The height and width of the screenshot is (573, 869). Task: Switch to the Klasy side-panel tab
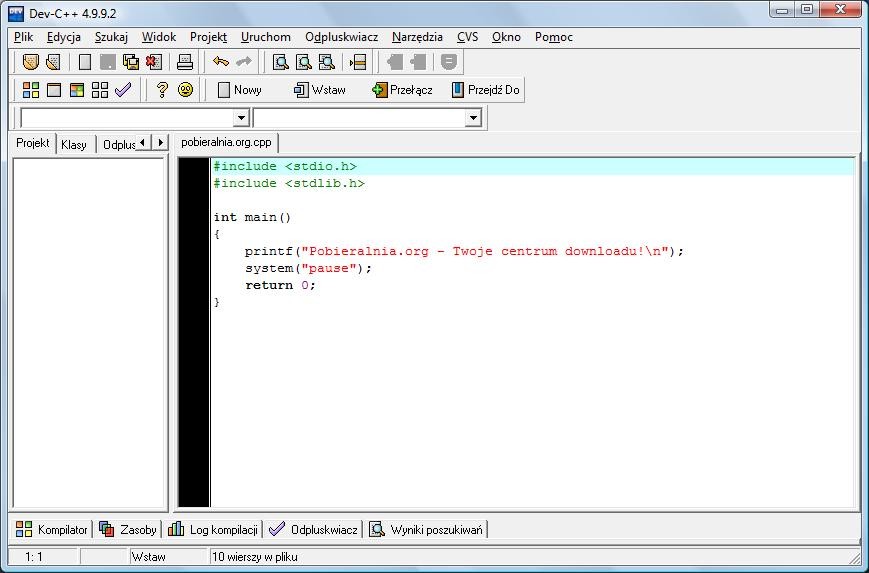pyautogui.click(x=74, y=145)
